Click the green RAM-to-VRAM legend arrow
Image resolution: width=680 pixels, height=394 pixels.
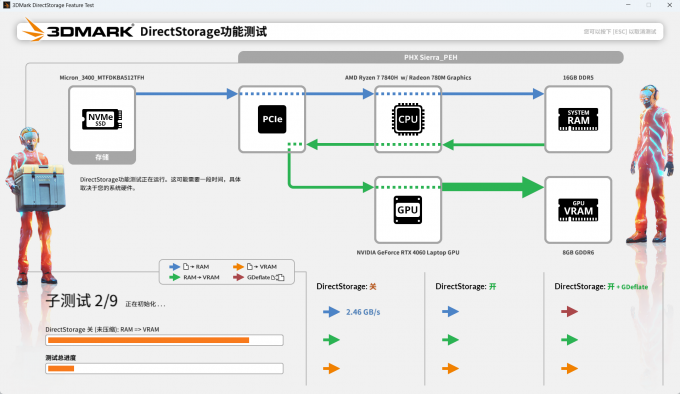coord(174,277)
